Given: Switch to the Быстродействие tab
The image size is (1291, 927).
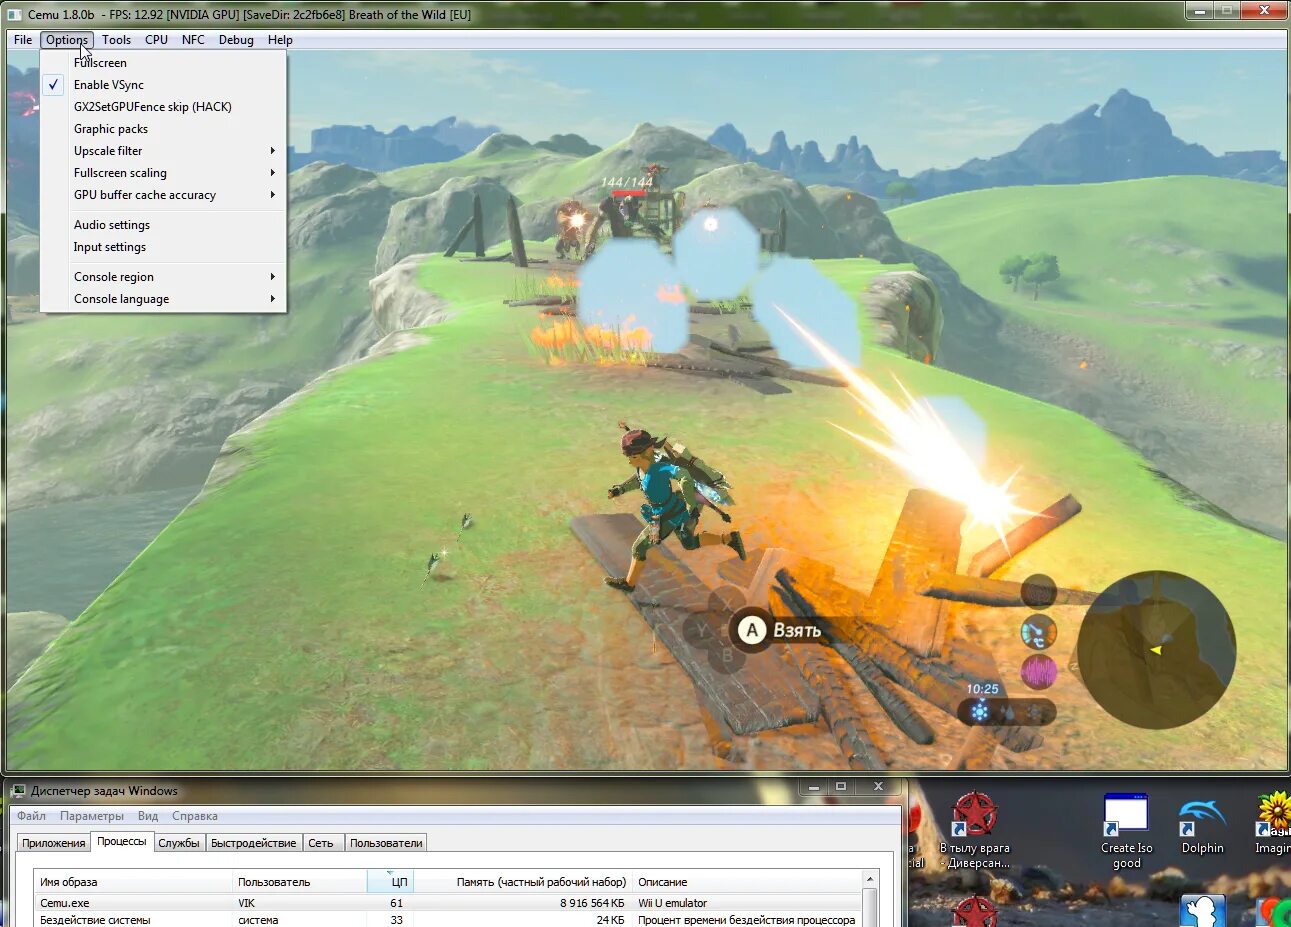Looking at the screenshot, I should click(254, 843).
